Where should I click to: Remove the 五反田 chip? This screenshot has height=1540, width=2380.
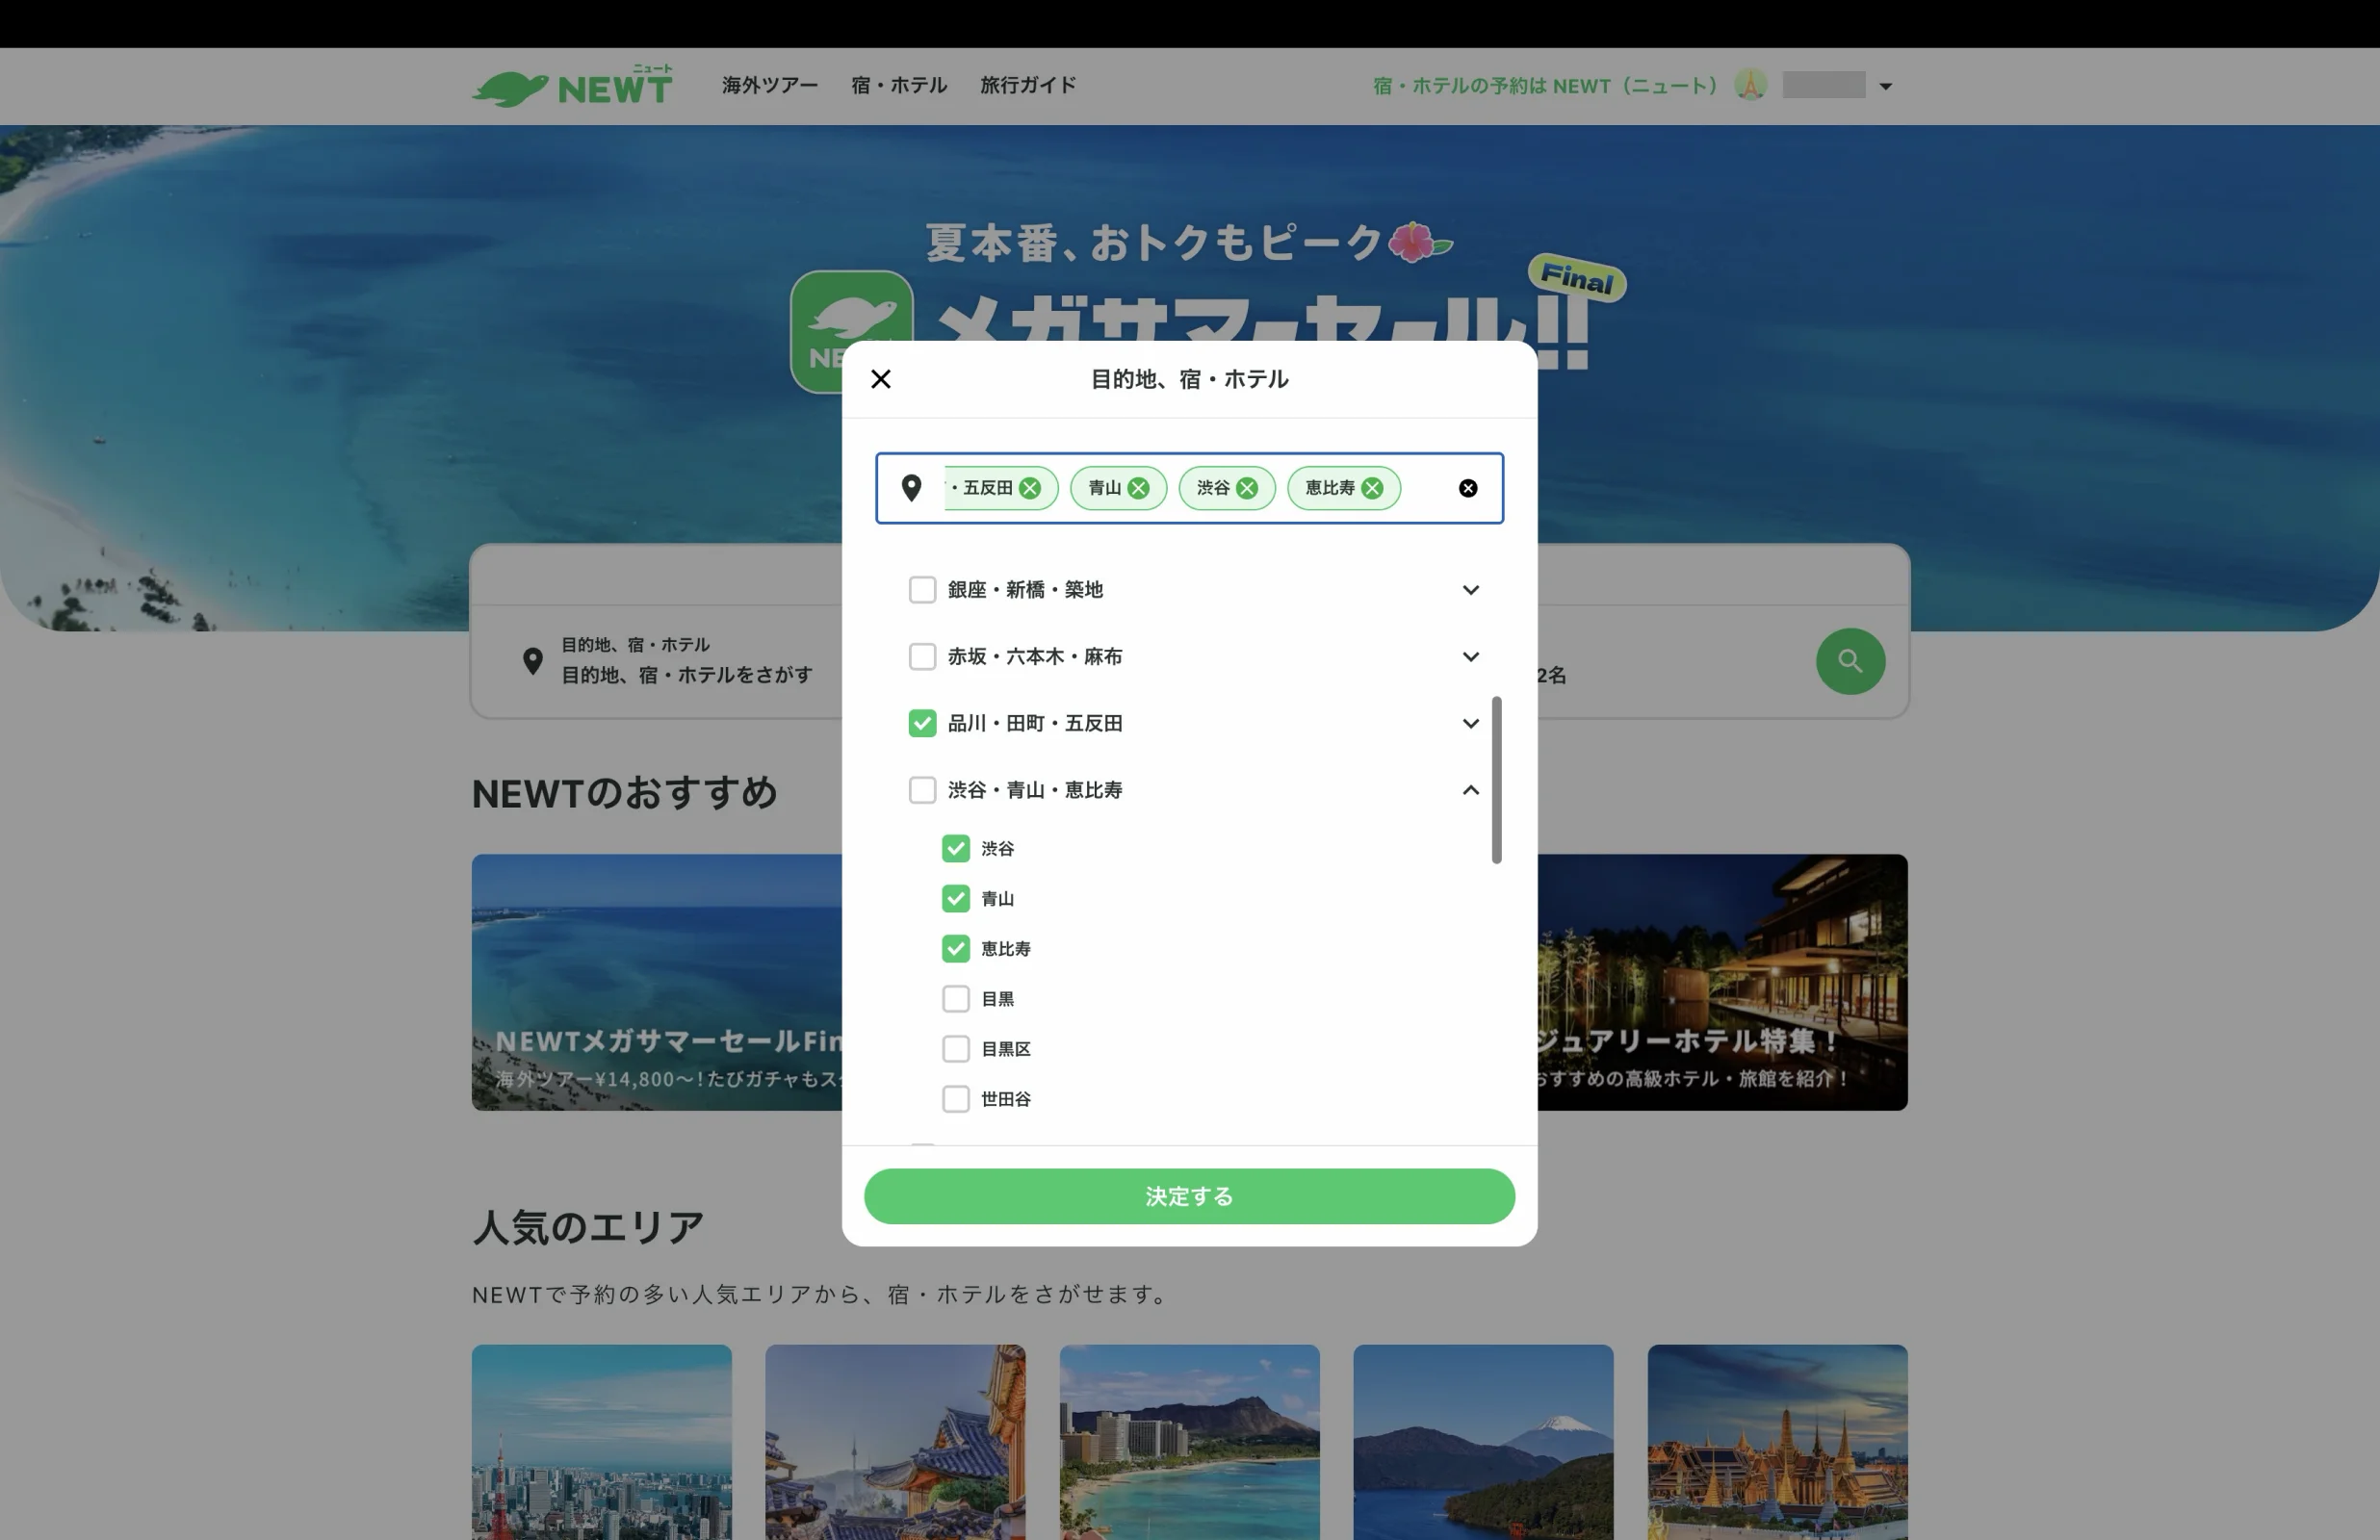click(1030, 488)
